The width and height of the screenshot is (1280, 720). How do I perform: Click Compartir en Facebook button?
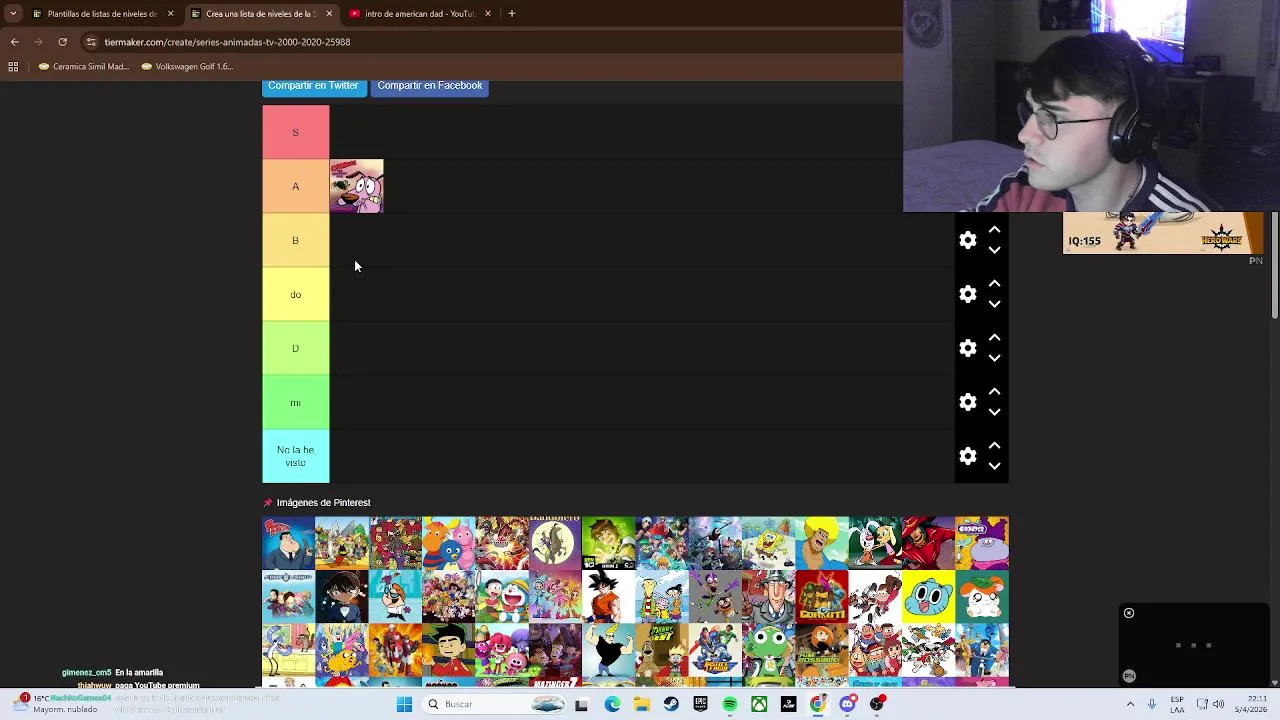(430, 86)
